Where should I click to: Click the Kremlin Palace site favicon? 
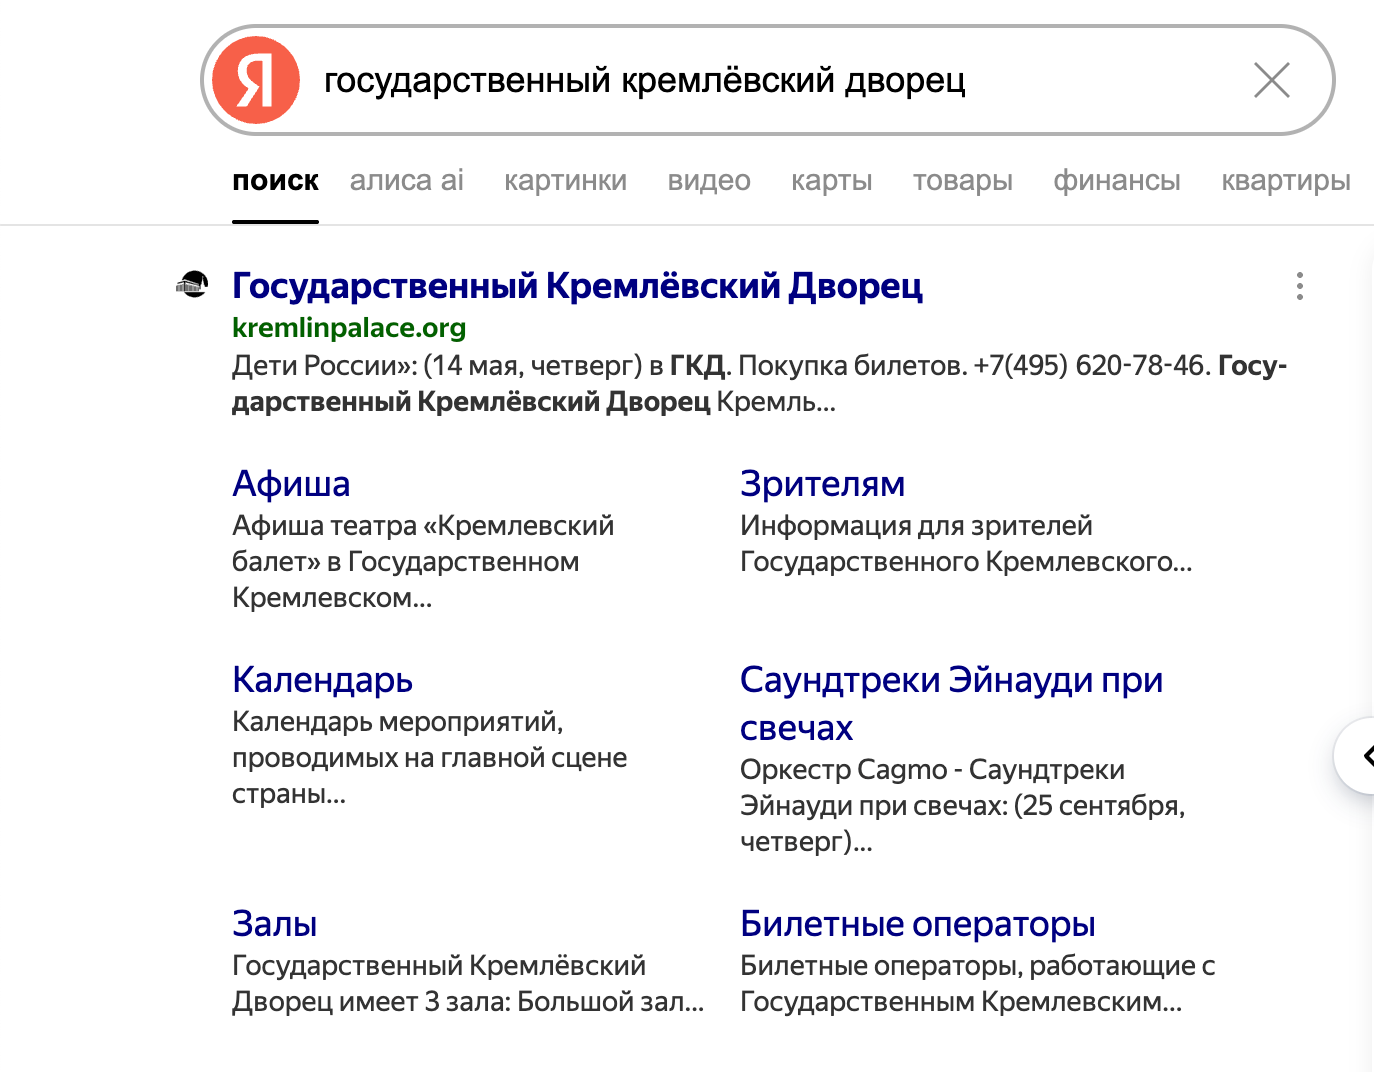click(192, 285)
